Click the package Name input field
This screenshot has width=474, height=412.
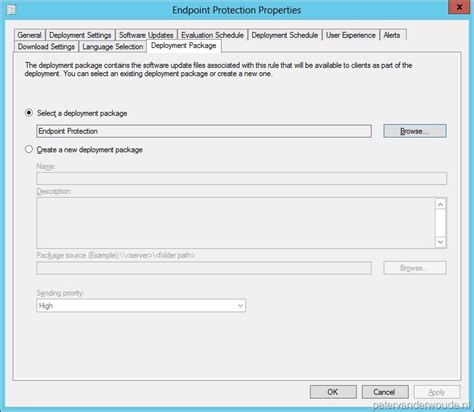pos(241,178)
